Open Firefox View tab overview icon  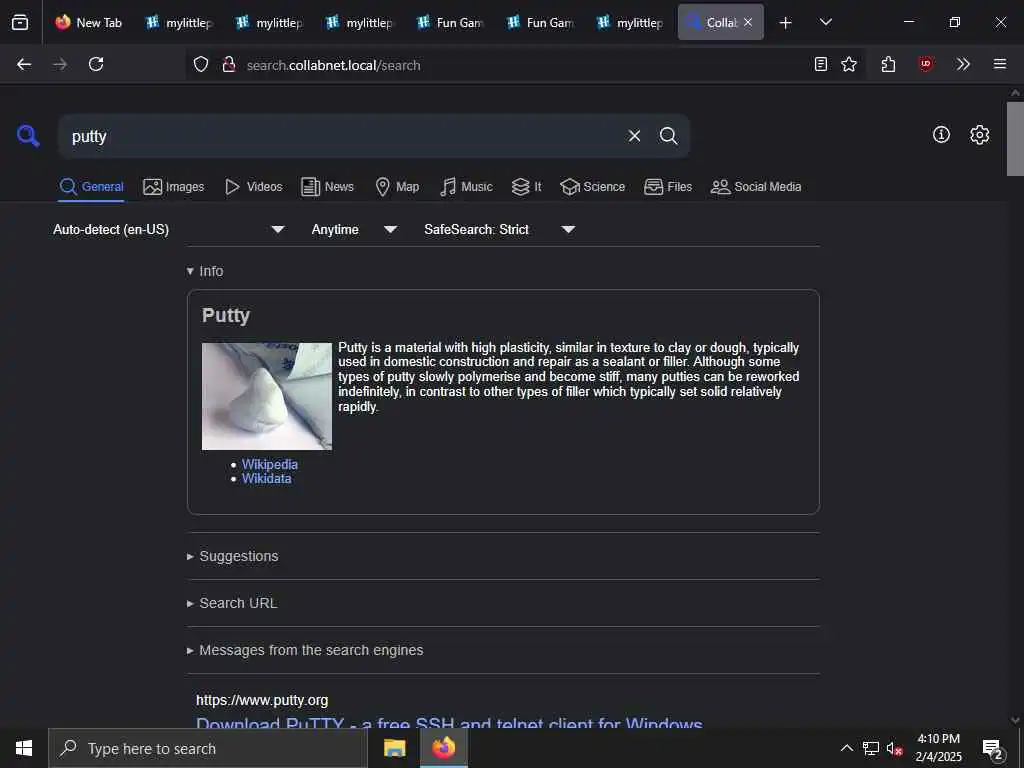pos(20,22)
